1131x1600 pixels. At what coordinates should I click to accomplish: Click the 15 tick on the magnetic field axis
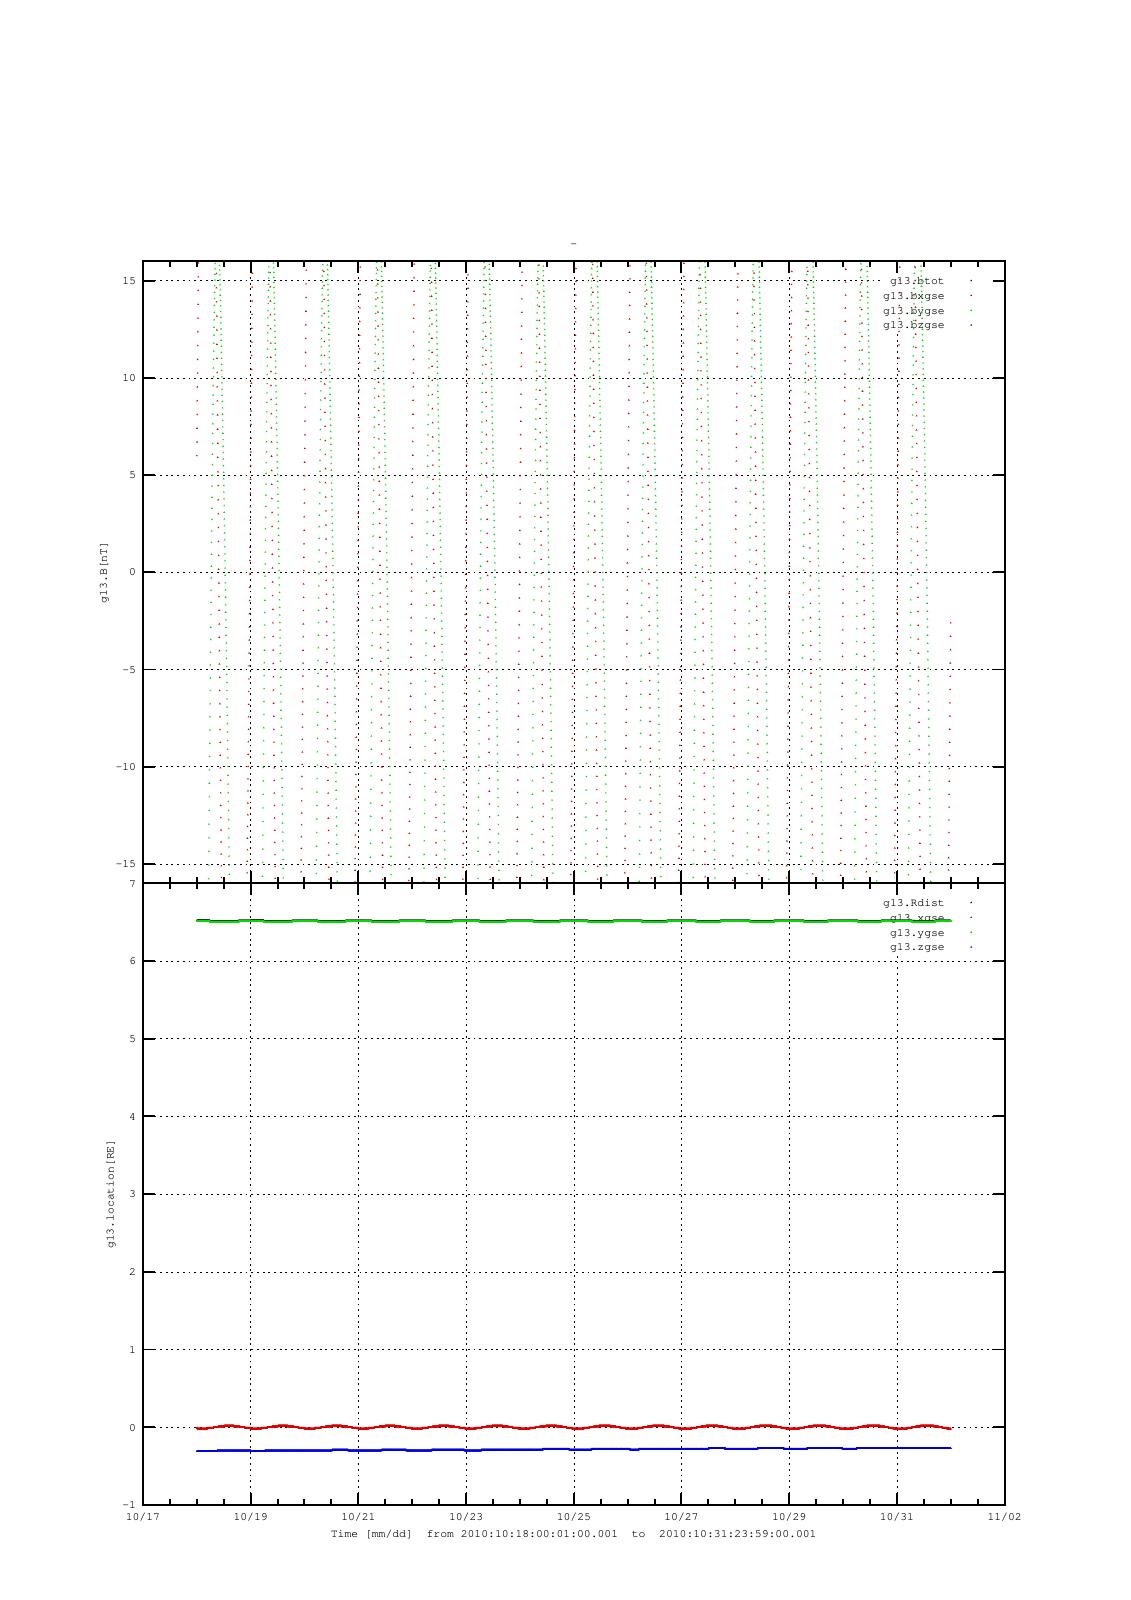point(129,281)
